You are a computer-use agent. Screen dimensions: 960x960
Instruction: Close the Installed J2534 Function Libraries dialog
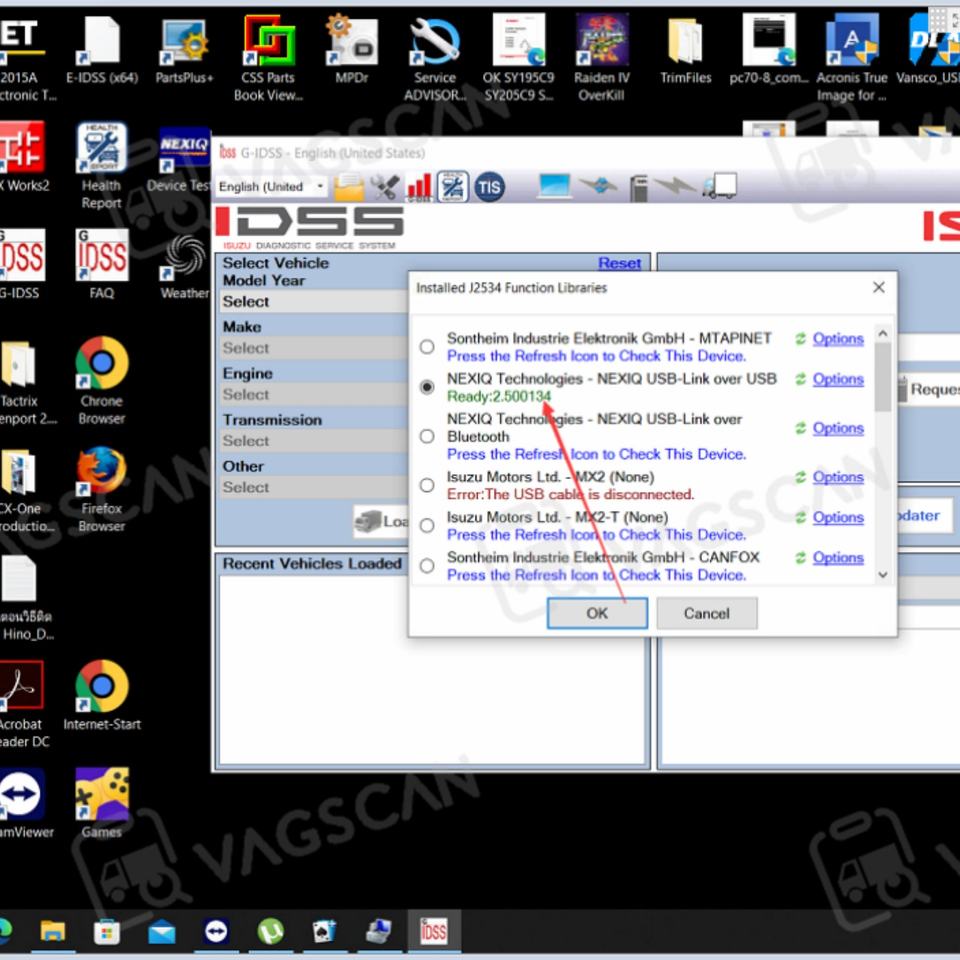879,287
